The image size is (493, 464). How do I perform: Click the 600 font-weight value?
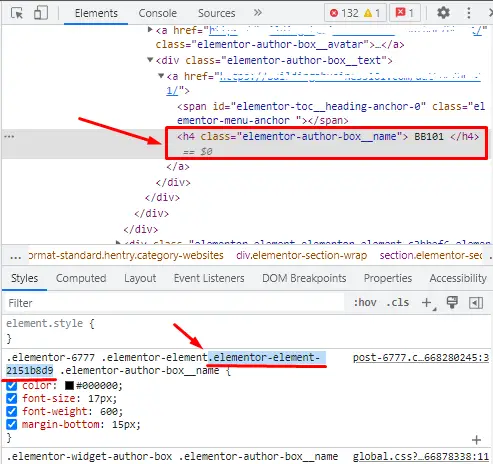109,411
